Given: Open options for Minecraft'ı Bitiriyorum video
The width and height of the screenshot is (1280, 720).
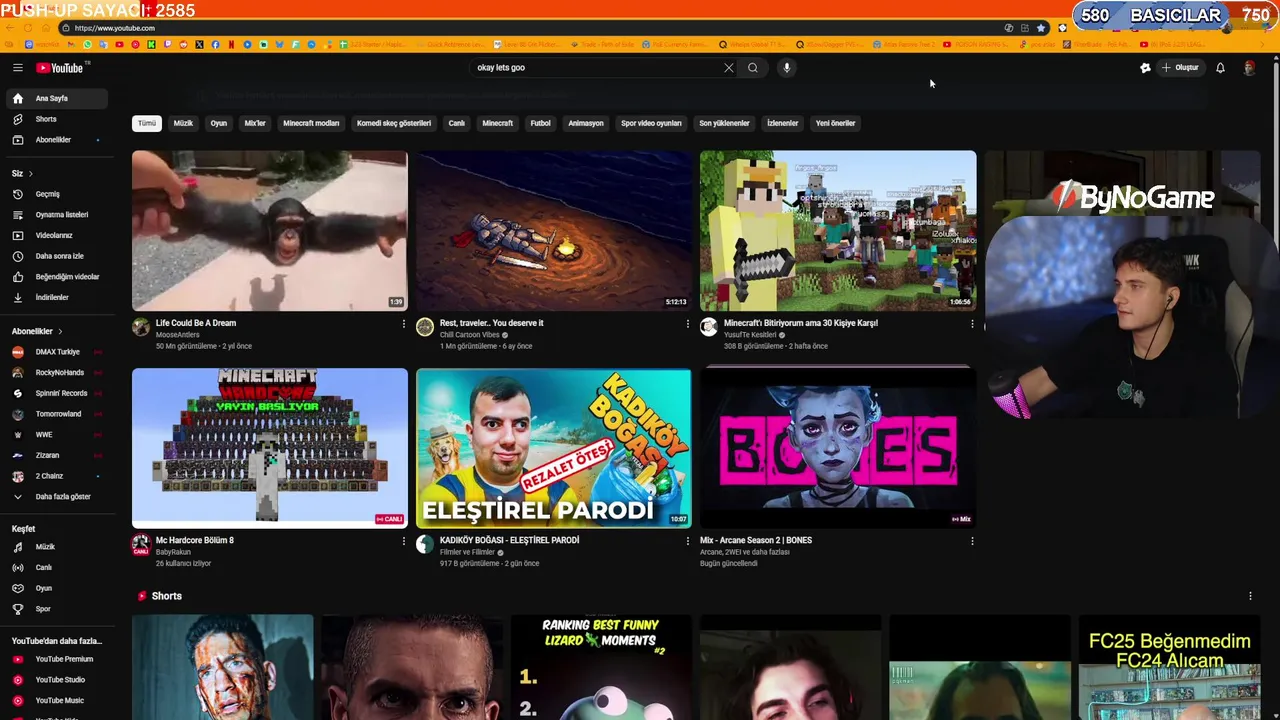Looking at the screenshot, I should point(972,324).
